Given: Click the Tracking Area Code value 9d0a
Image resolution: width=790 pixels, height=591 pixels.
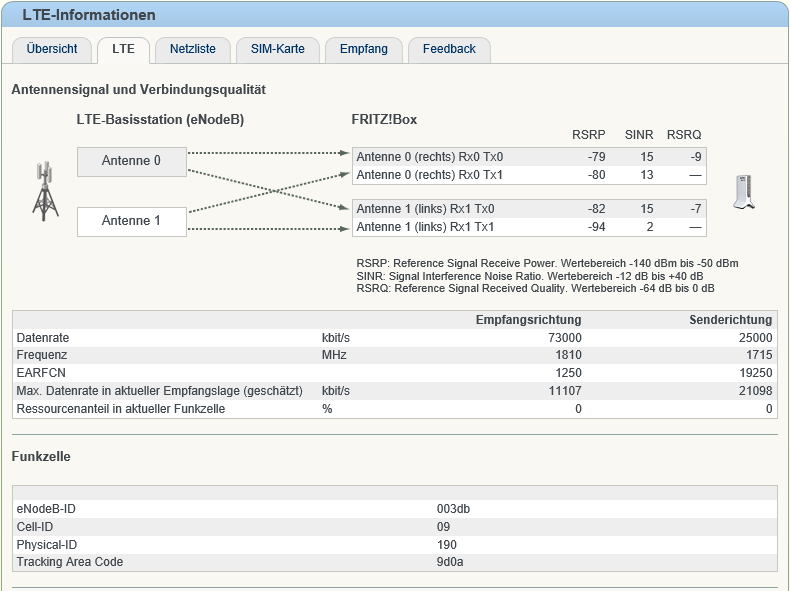Looking at the screenshot, I should (450, 562).
